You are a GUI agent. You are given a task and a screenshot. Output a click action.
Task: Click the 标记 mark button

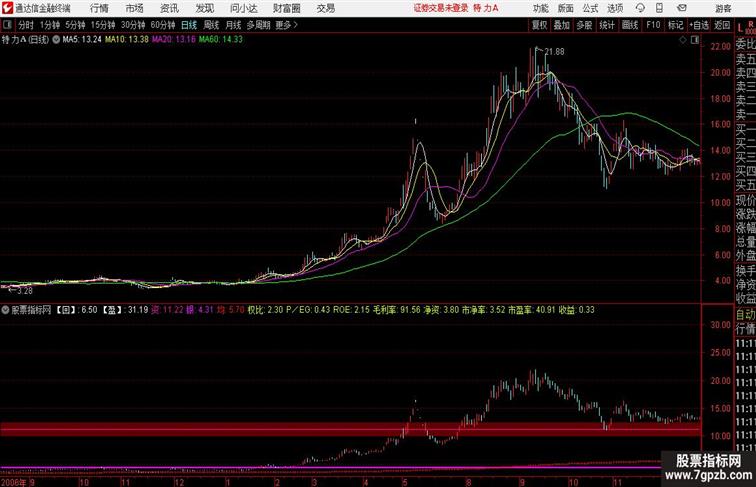pos(675,25)
